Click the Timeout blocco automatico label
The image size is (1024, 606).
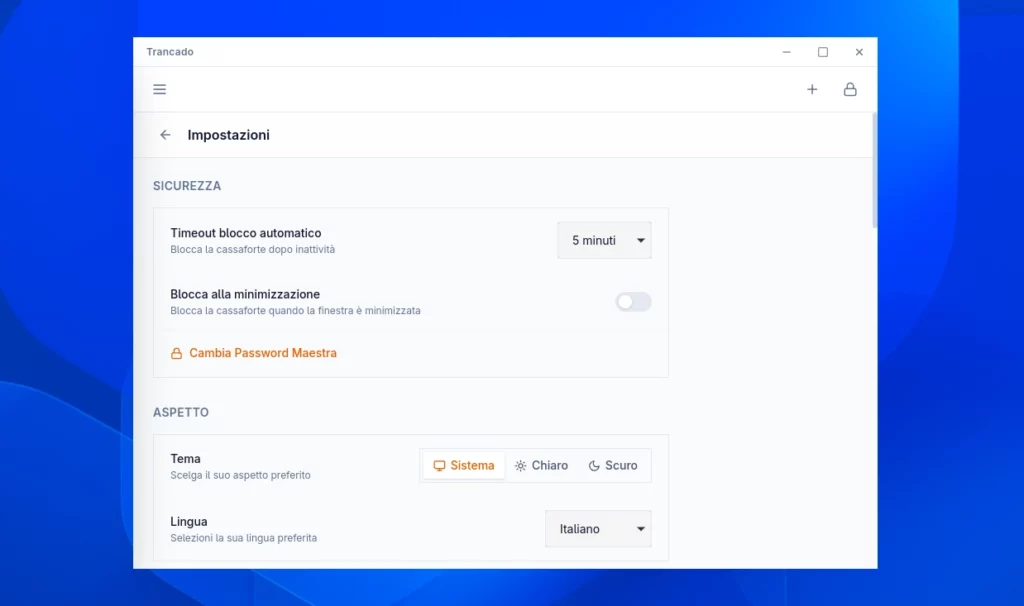tap(246, 233)
